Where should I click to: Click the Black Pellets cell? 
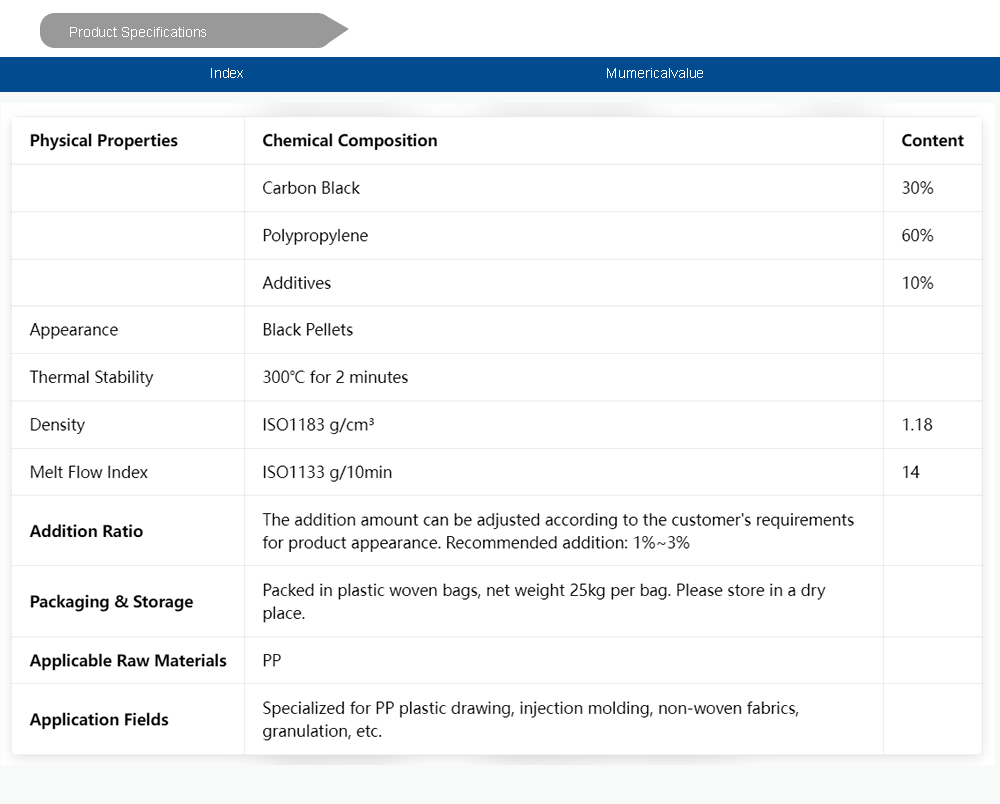coord(308,330)
